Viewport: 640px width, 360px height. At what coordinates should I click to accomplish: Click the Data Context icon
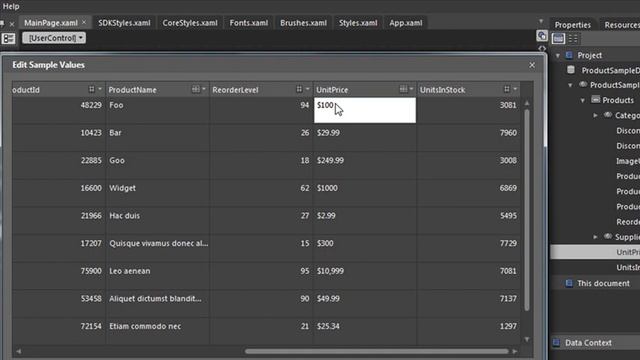pos(556,343)
